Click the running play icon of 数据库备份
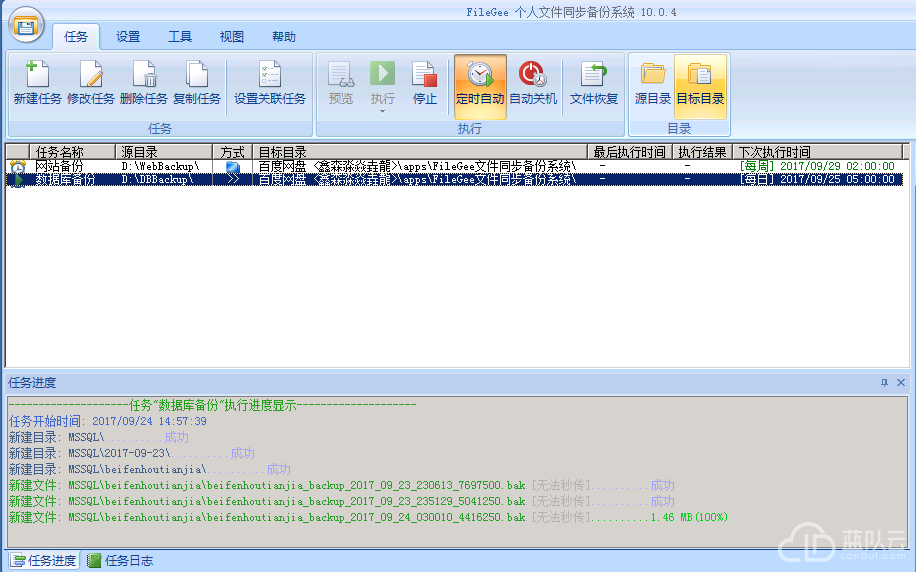This screenshot has height=572, width=916. click(x=18, y=180)
